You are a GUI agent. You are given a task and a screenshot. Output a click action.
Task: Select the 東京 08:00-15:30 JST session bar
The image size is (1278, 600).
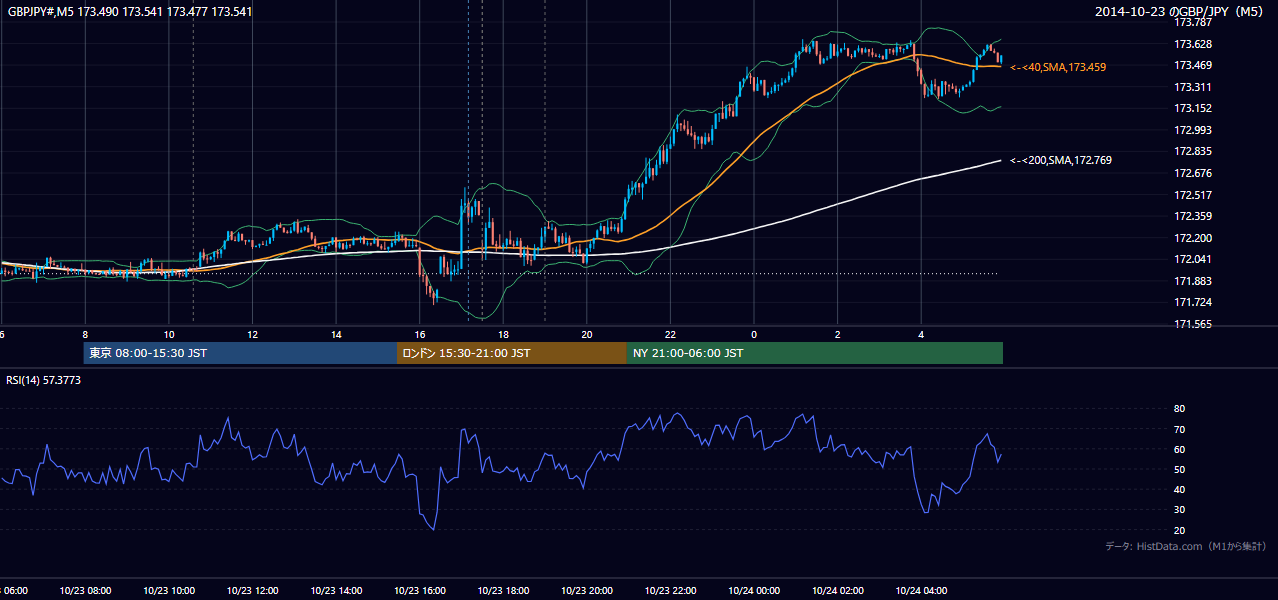[240, 353]
